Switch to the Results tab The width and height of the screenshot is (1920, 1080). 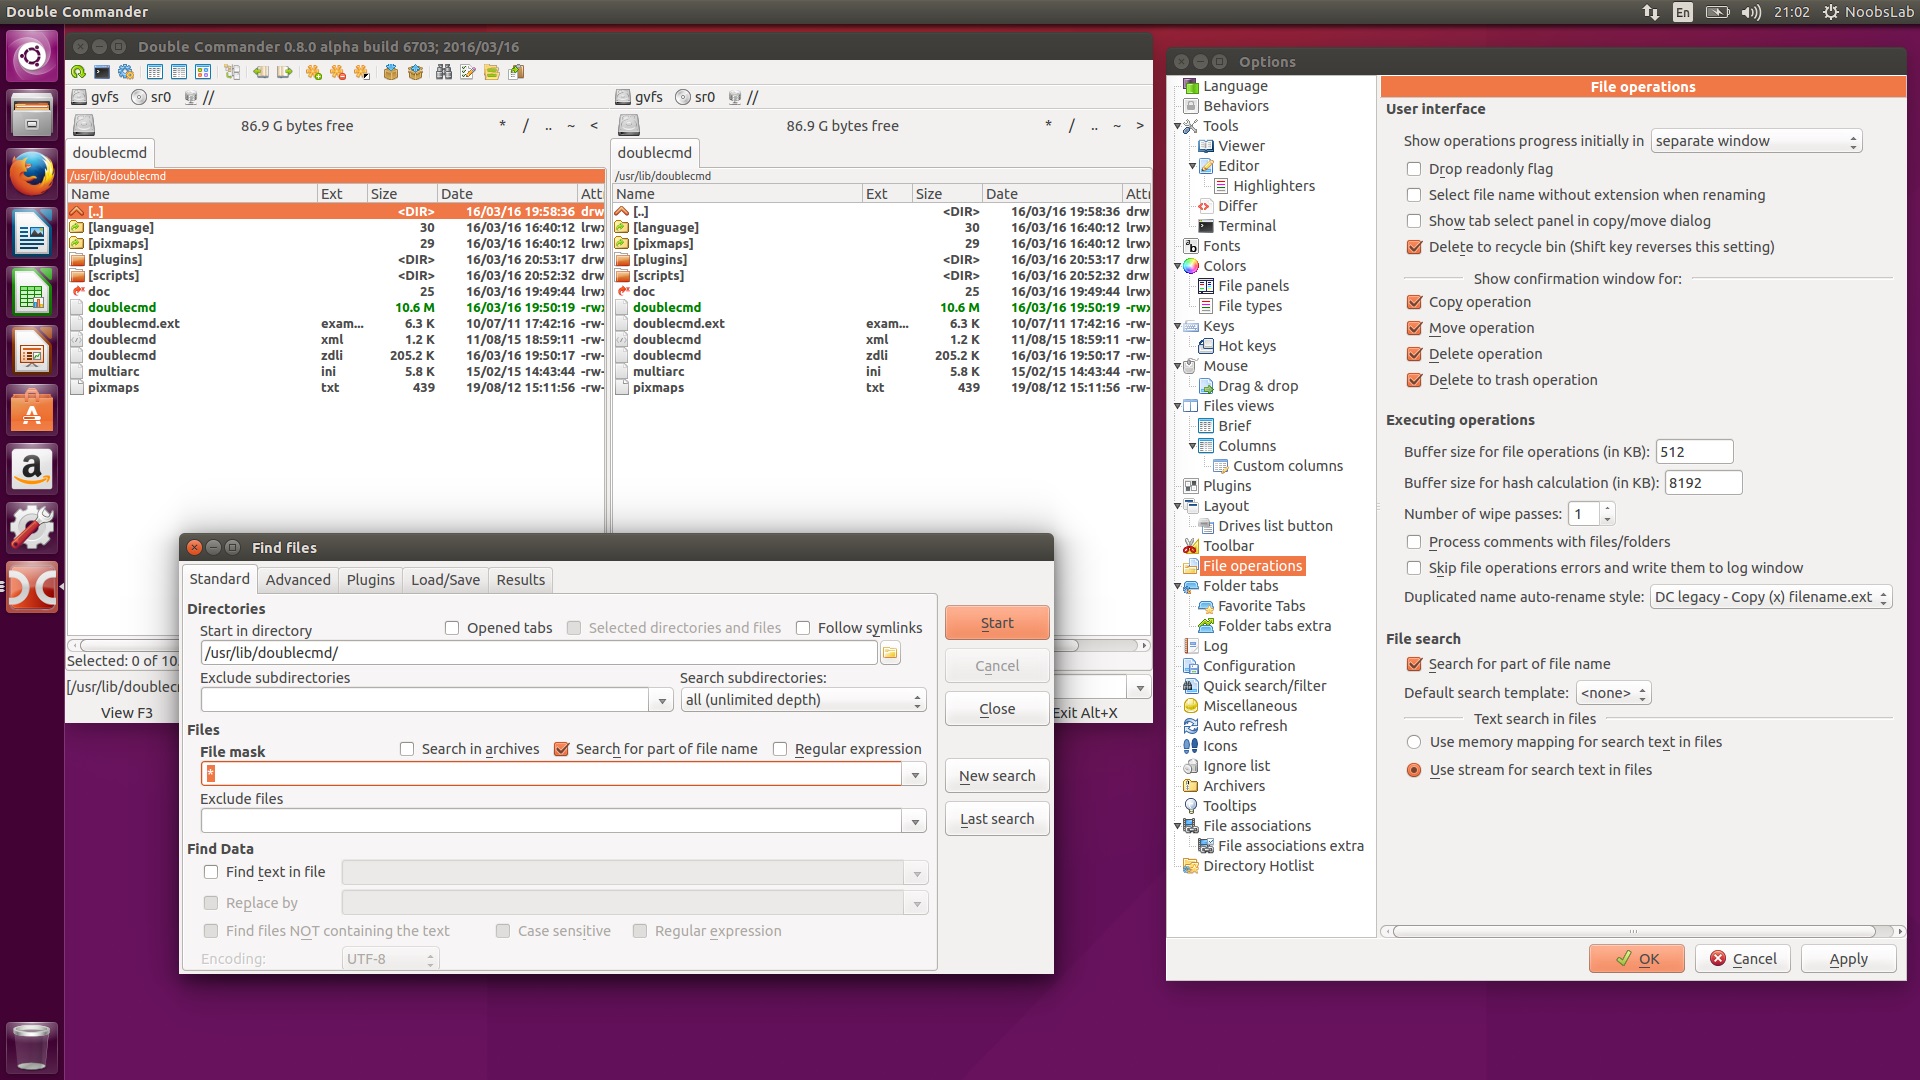tap(520, 580)
